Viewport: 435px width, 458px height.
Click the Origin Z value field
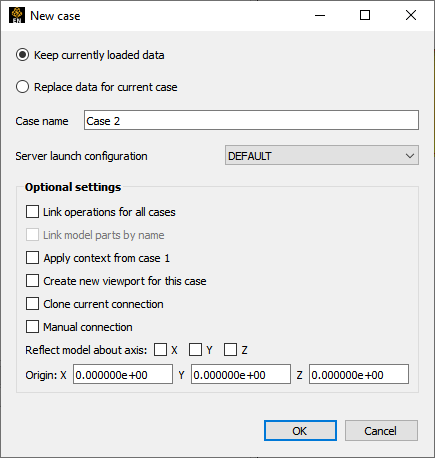pos(359,374)
